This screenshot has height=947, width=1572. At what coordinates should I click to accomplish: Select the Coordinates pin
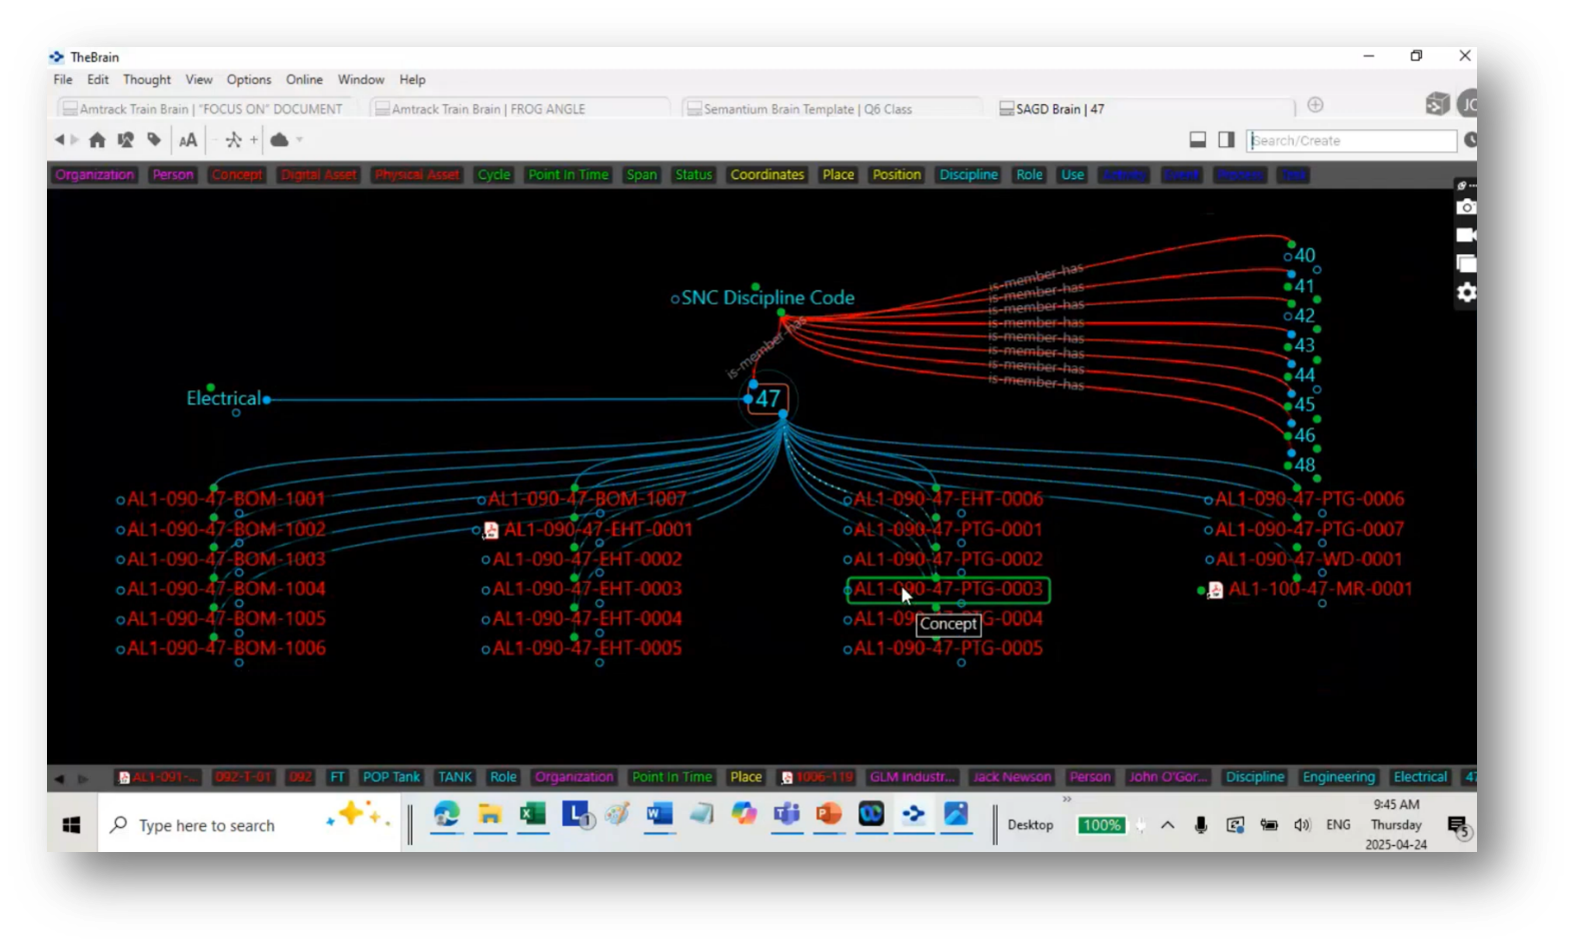point(767,175)
